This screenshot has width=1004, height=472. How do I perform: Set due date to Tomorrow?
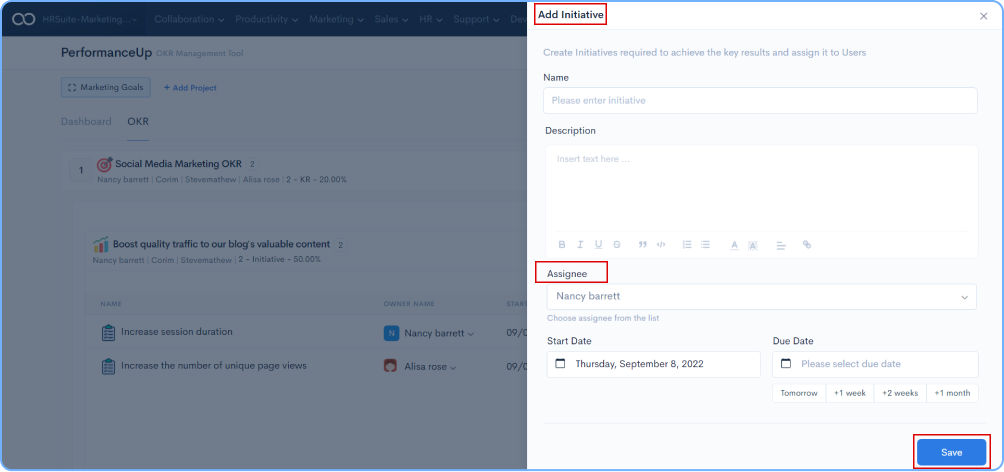coord(798,393)
